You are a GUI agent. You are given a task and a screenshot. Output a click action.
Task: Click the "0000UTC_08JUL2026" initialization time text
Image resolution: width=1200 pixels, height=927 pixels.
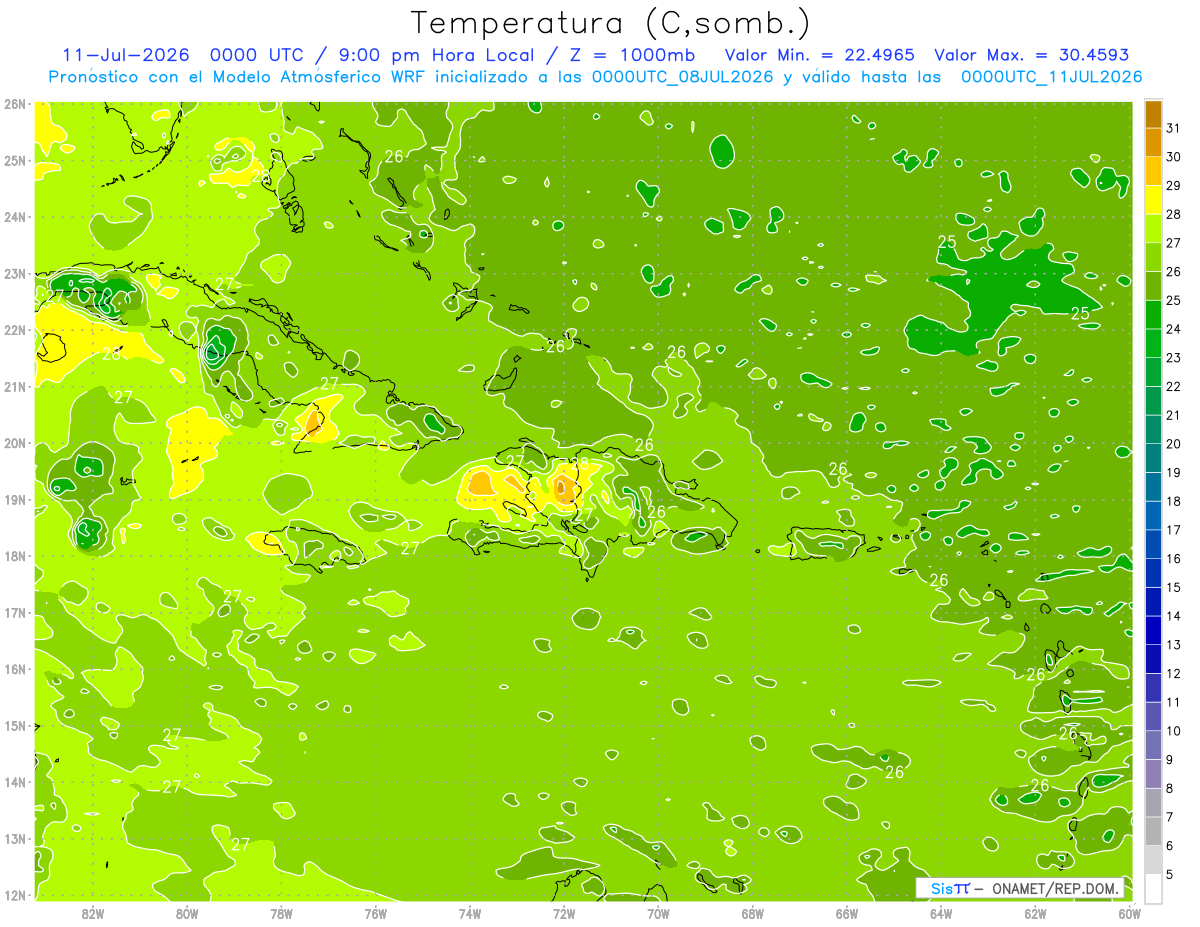(x=682, y=77)
